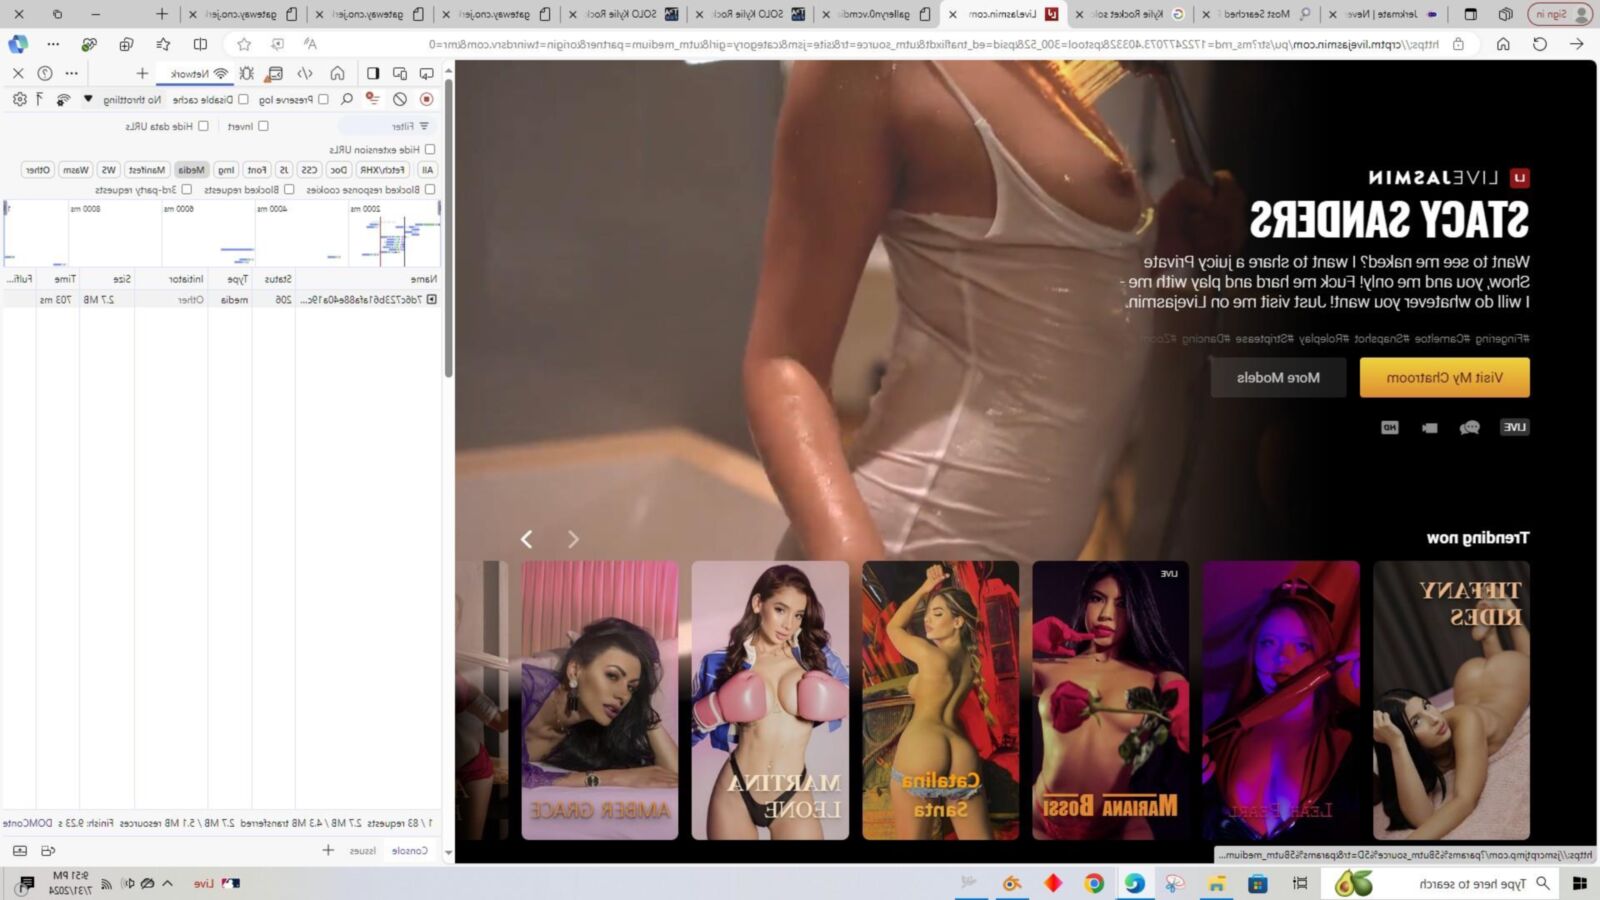
Task: Open Edge Settings and more menu
Action: pos(53,44)
